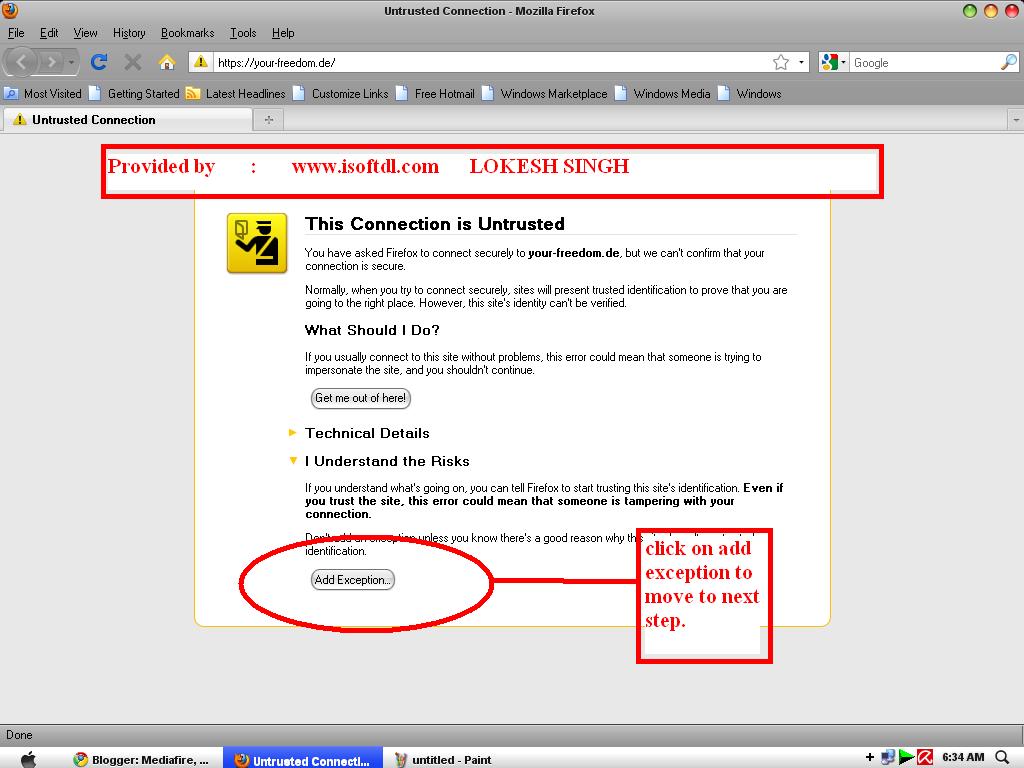Image resolution: width=1024 pixels, height=768 pixels.
Task: Click the Firefox logo in title bar
Action: pyautogui.click(x=10, y=10)
